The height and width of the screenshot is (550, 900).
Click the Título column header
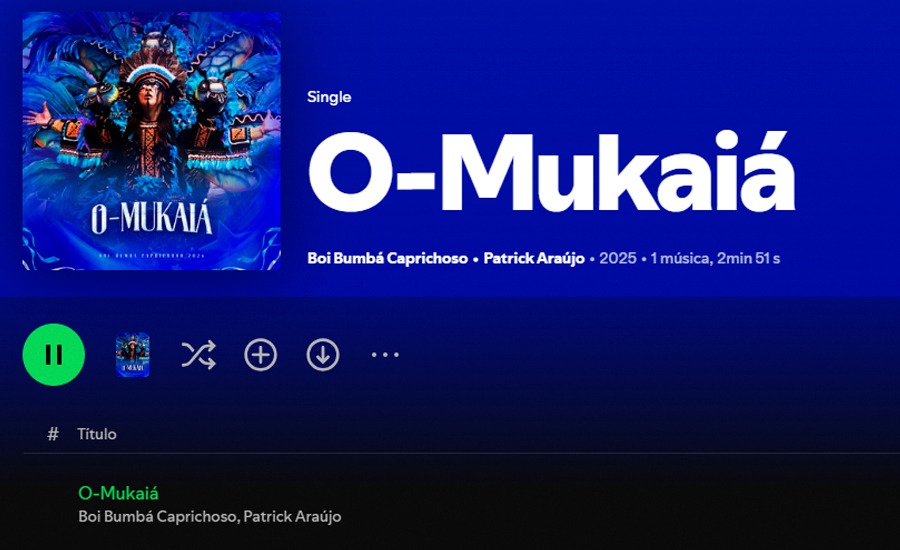[97, 434]
